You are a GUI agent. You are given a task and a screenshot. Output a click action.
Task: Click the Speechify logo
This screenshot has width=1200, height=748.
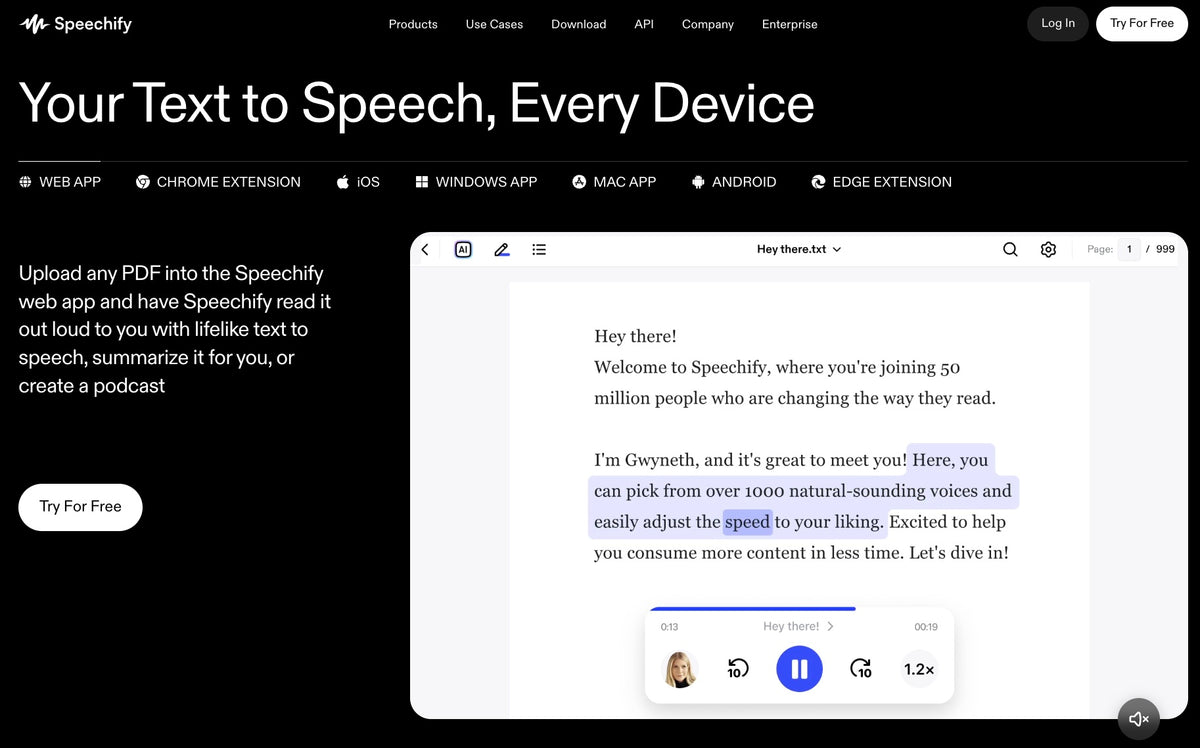76,24
